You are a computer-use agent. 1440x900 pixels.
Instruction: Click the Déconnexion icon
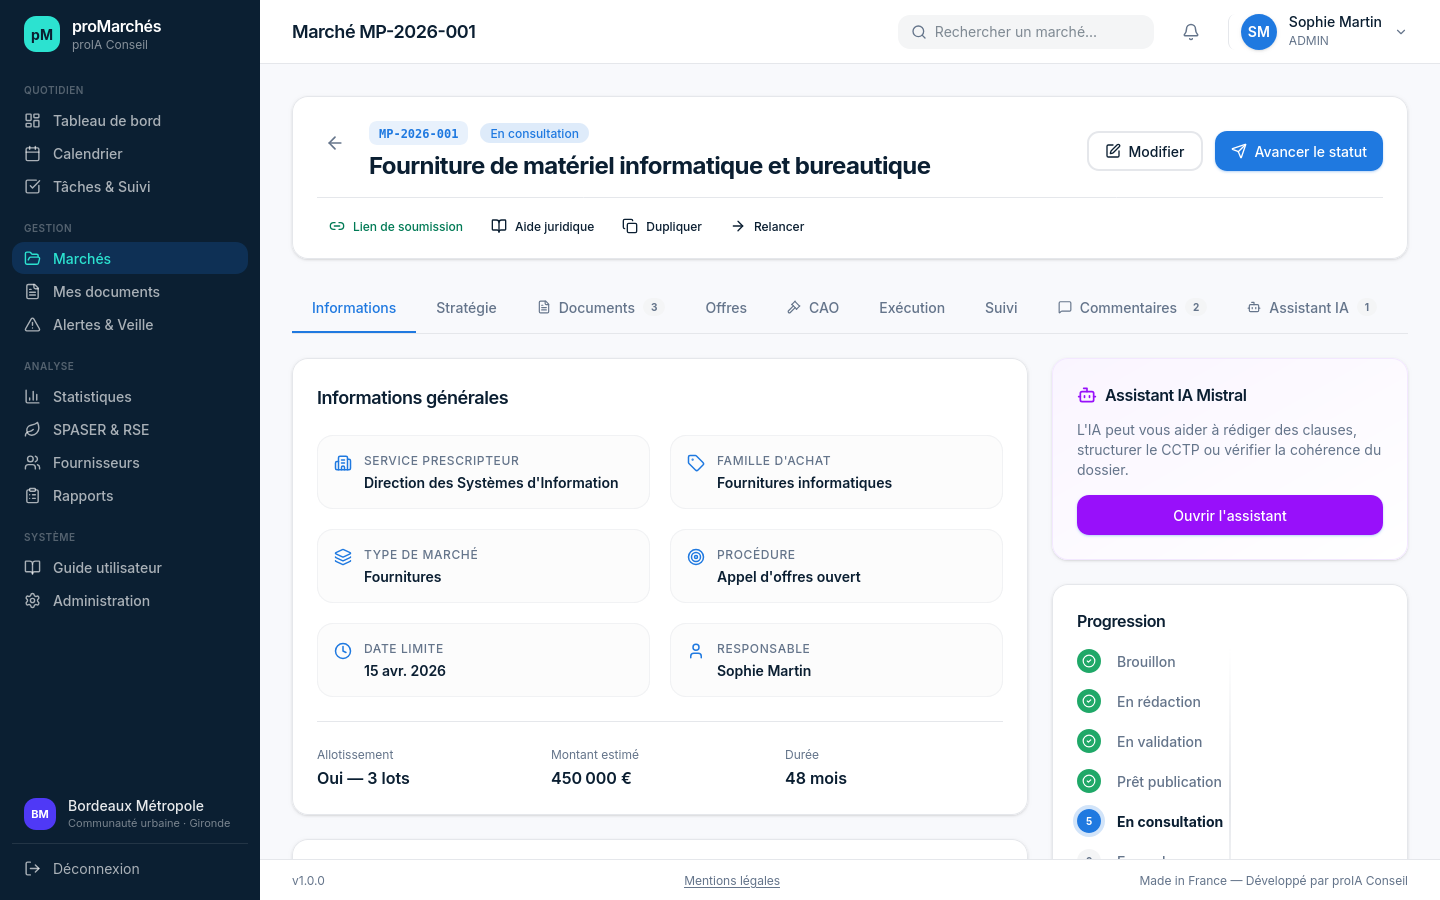(31, 868)
